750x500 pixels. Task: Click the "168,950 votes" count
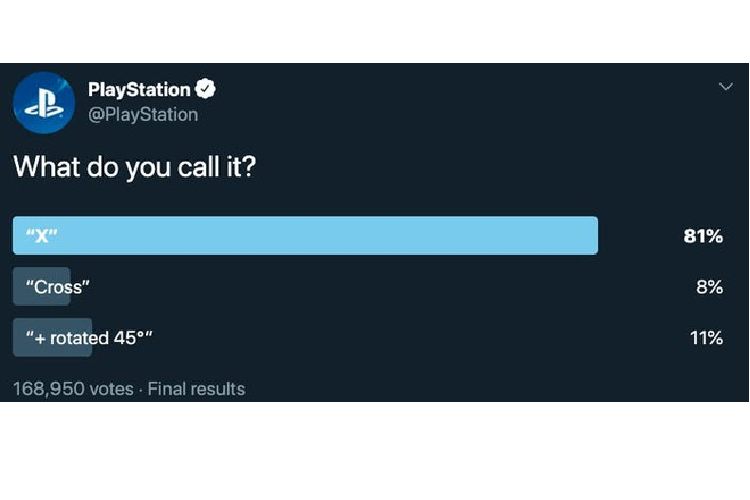tap(72, 389)
